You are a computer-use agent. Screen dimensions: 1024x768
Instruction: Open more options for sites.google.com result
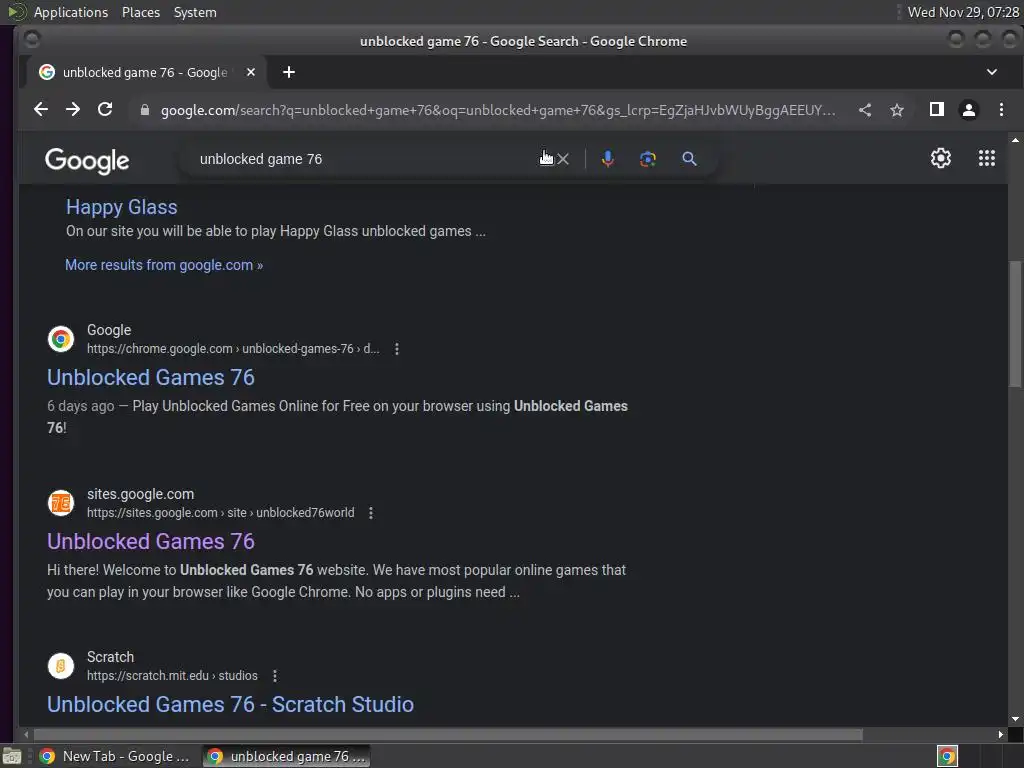[371, 513]
